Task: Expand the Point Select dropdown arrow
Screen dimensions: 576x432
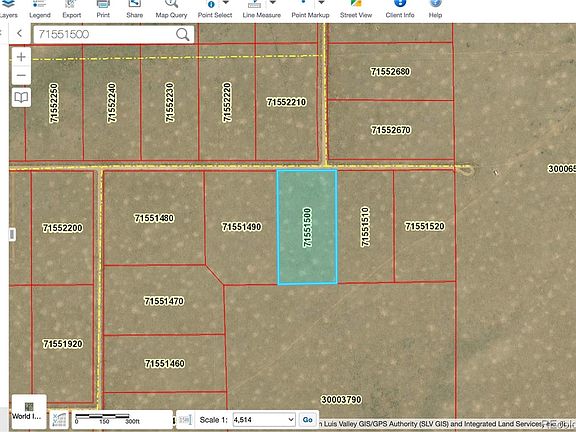Action: click(226, 3)
